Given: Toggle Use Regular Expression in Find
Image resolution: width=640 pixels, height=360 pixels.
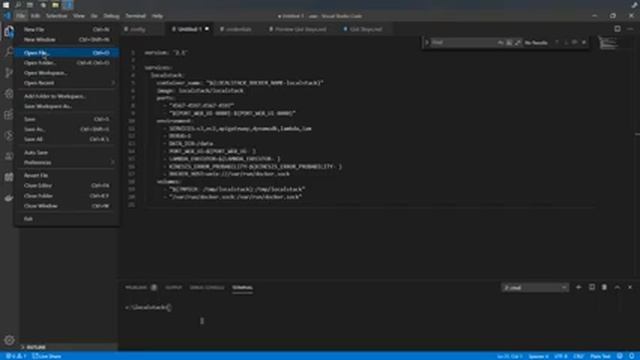Looking at the screenshot, I should pos(518,42).
